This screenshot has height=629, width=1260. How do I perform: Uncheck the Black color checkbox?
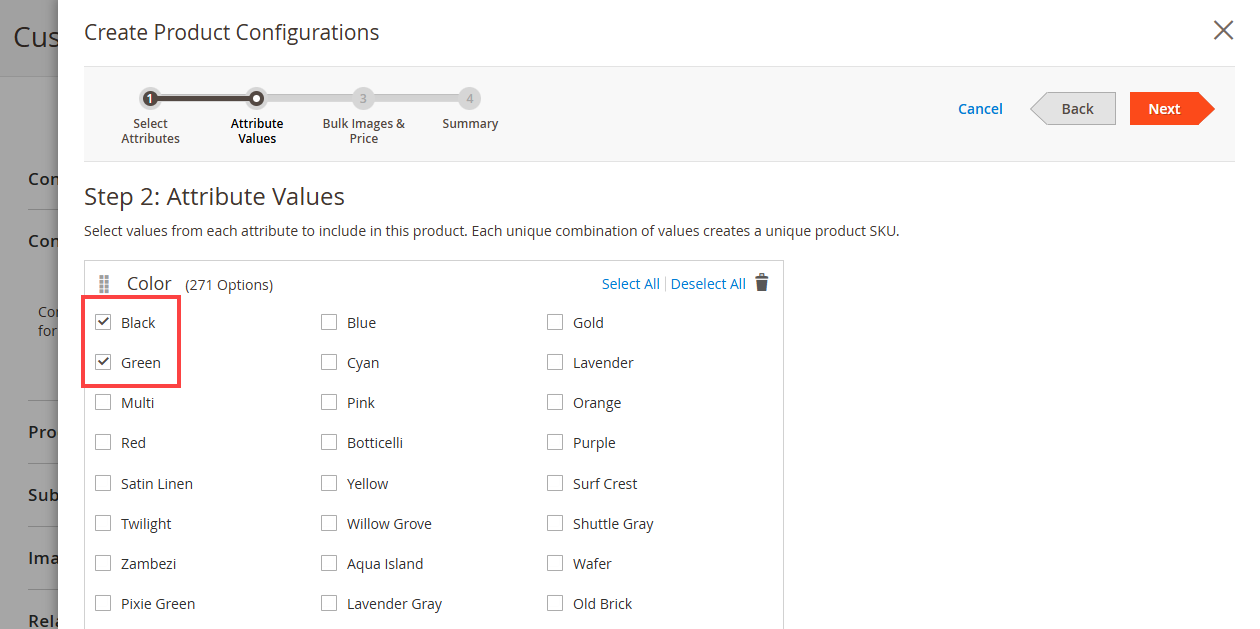pyautogui.click(x=103, y=322)
